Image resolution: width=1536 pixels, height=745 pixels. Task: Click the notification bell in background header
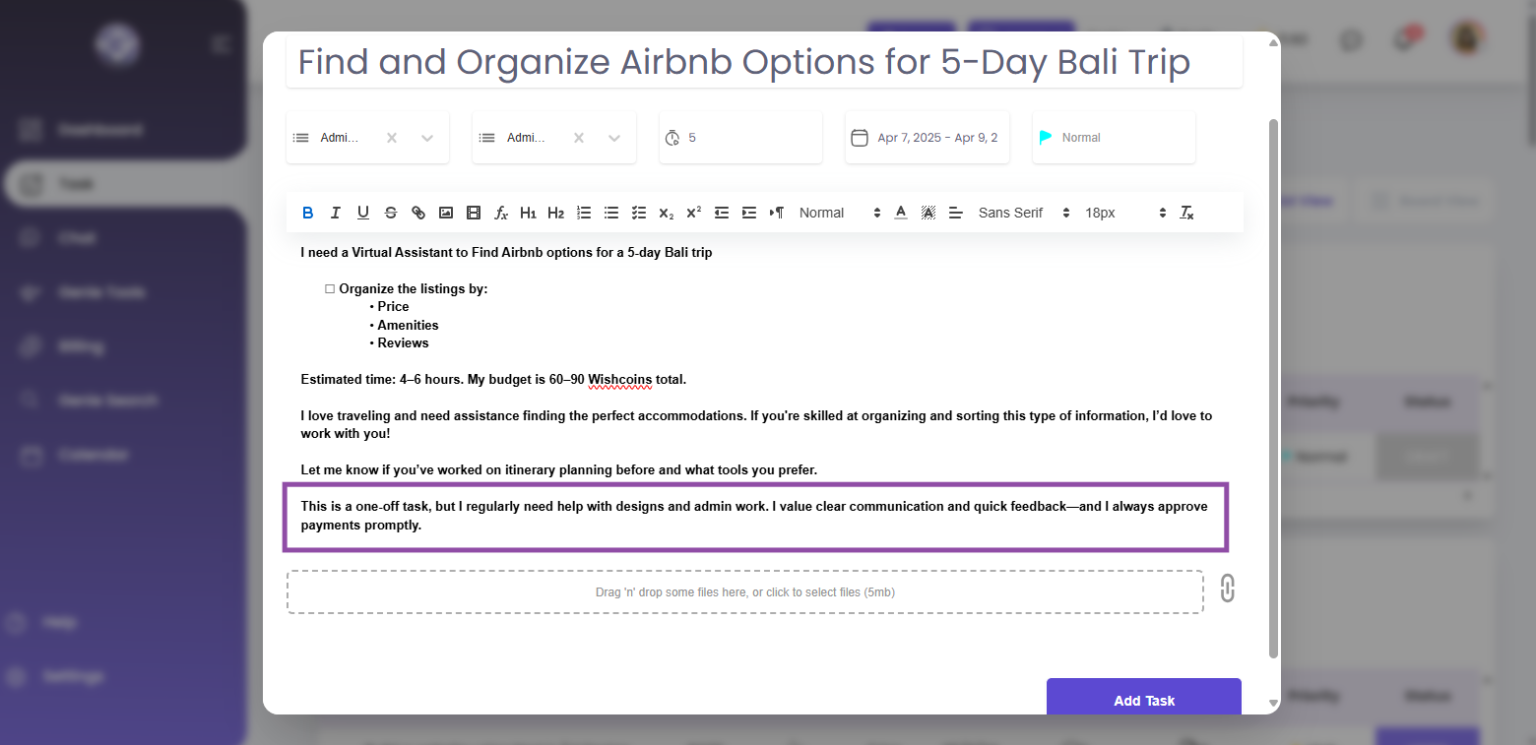(1404, 40)
